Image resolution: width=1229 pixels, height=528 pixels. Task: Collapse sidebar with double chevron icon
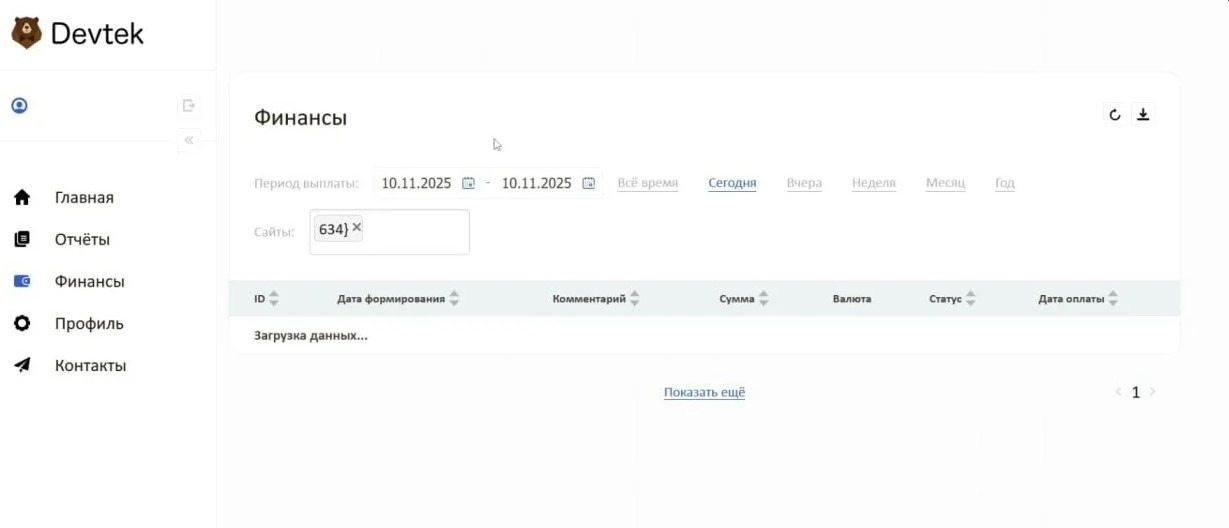pos(188,140)
